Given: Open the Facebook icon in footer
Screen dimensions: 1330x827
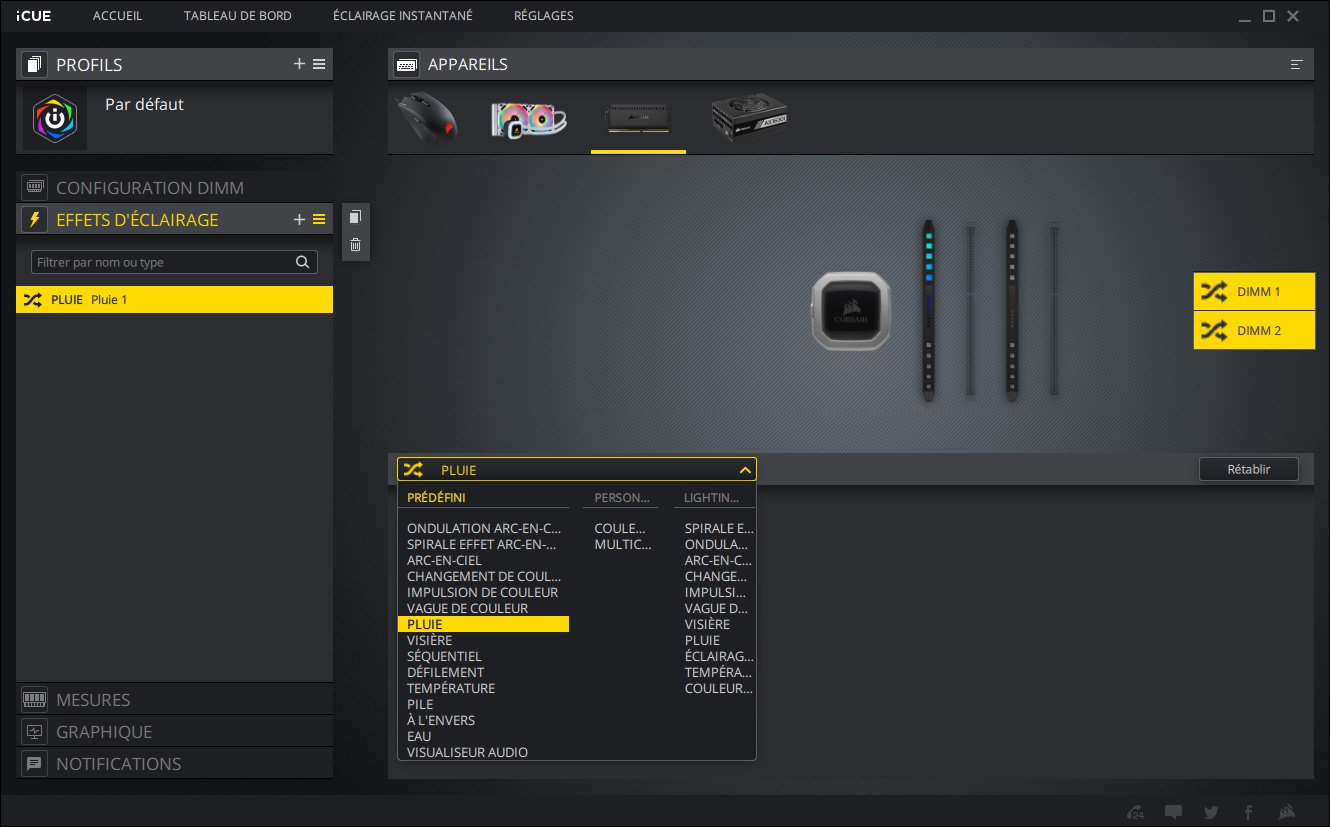Looking at the screenshot, I should (x=1248, y=812).
